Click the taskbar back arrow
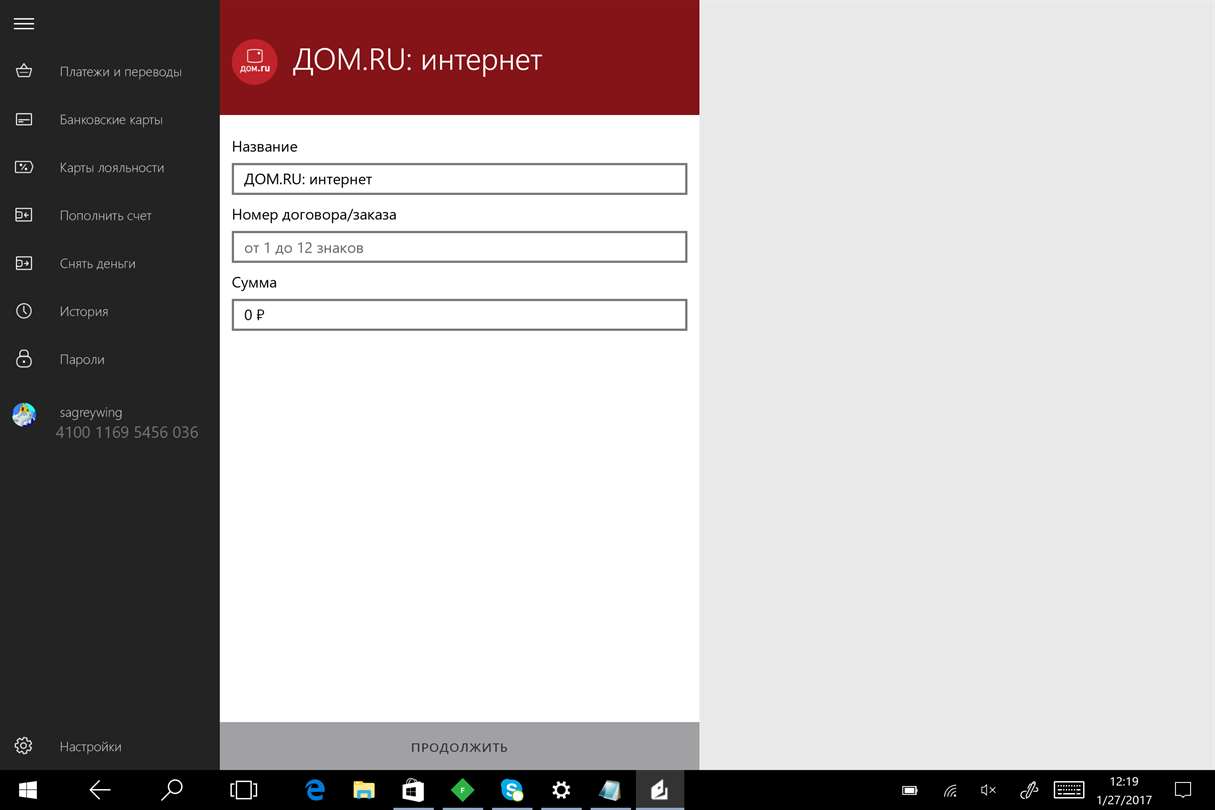This screenshot has height=810, width=1215. coord(100,790)
